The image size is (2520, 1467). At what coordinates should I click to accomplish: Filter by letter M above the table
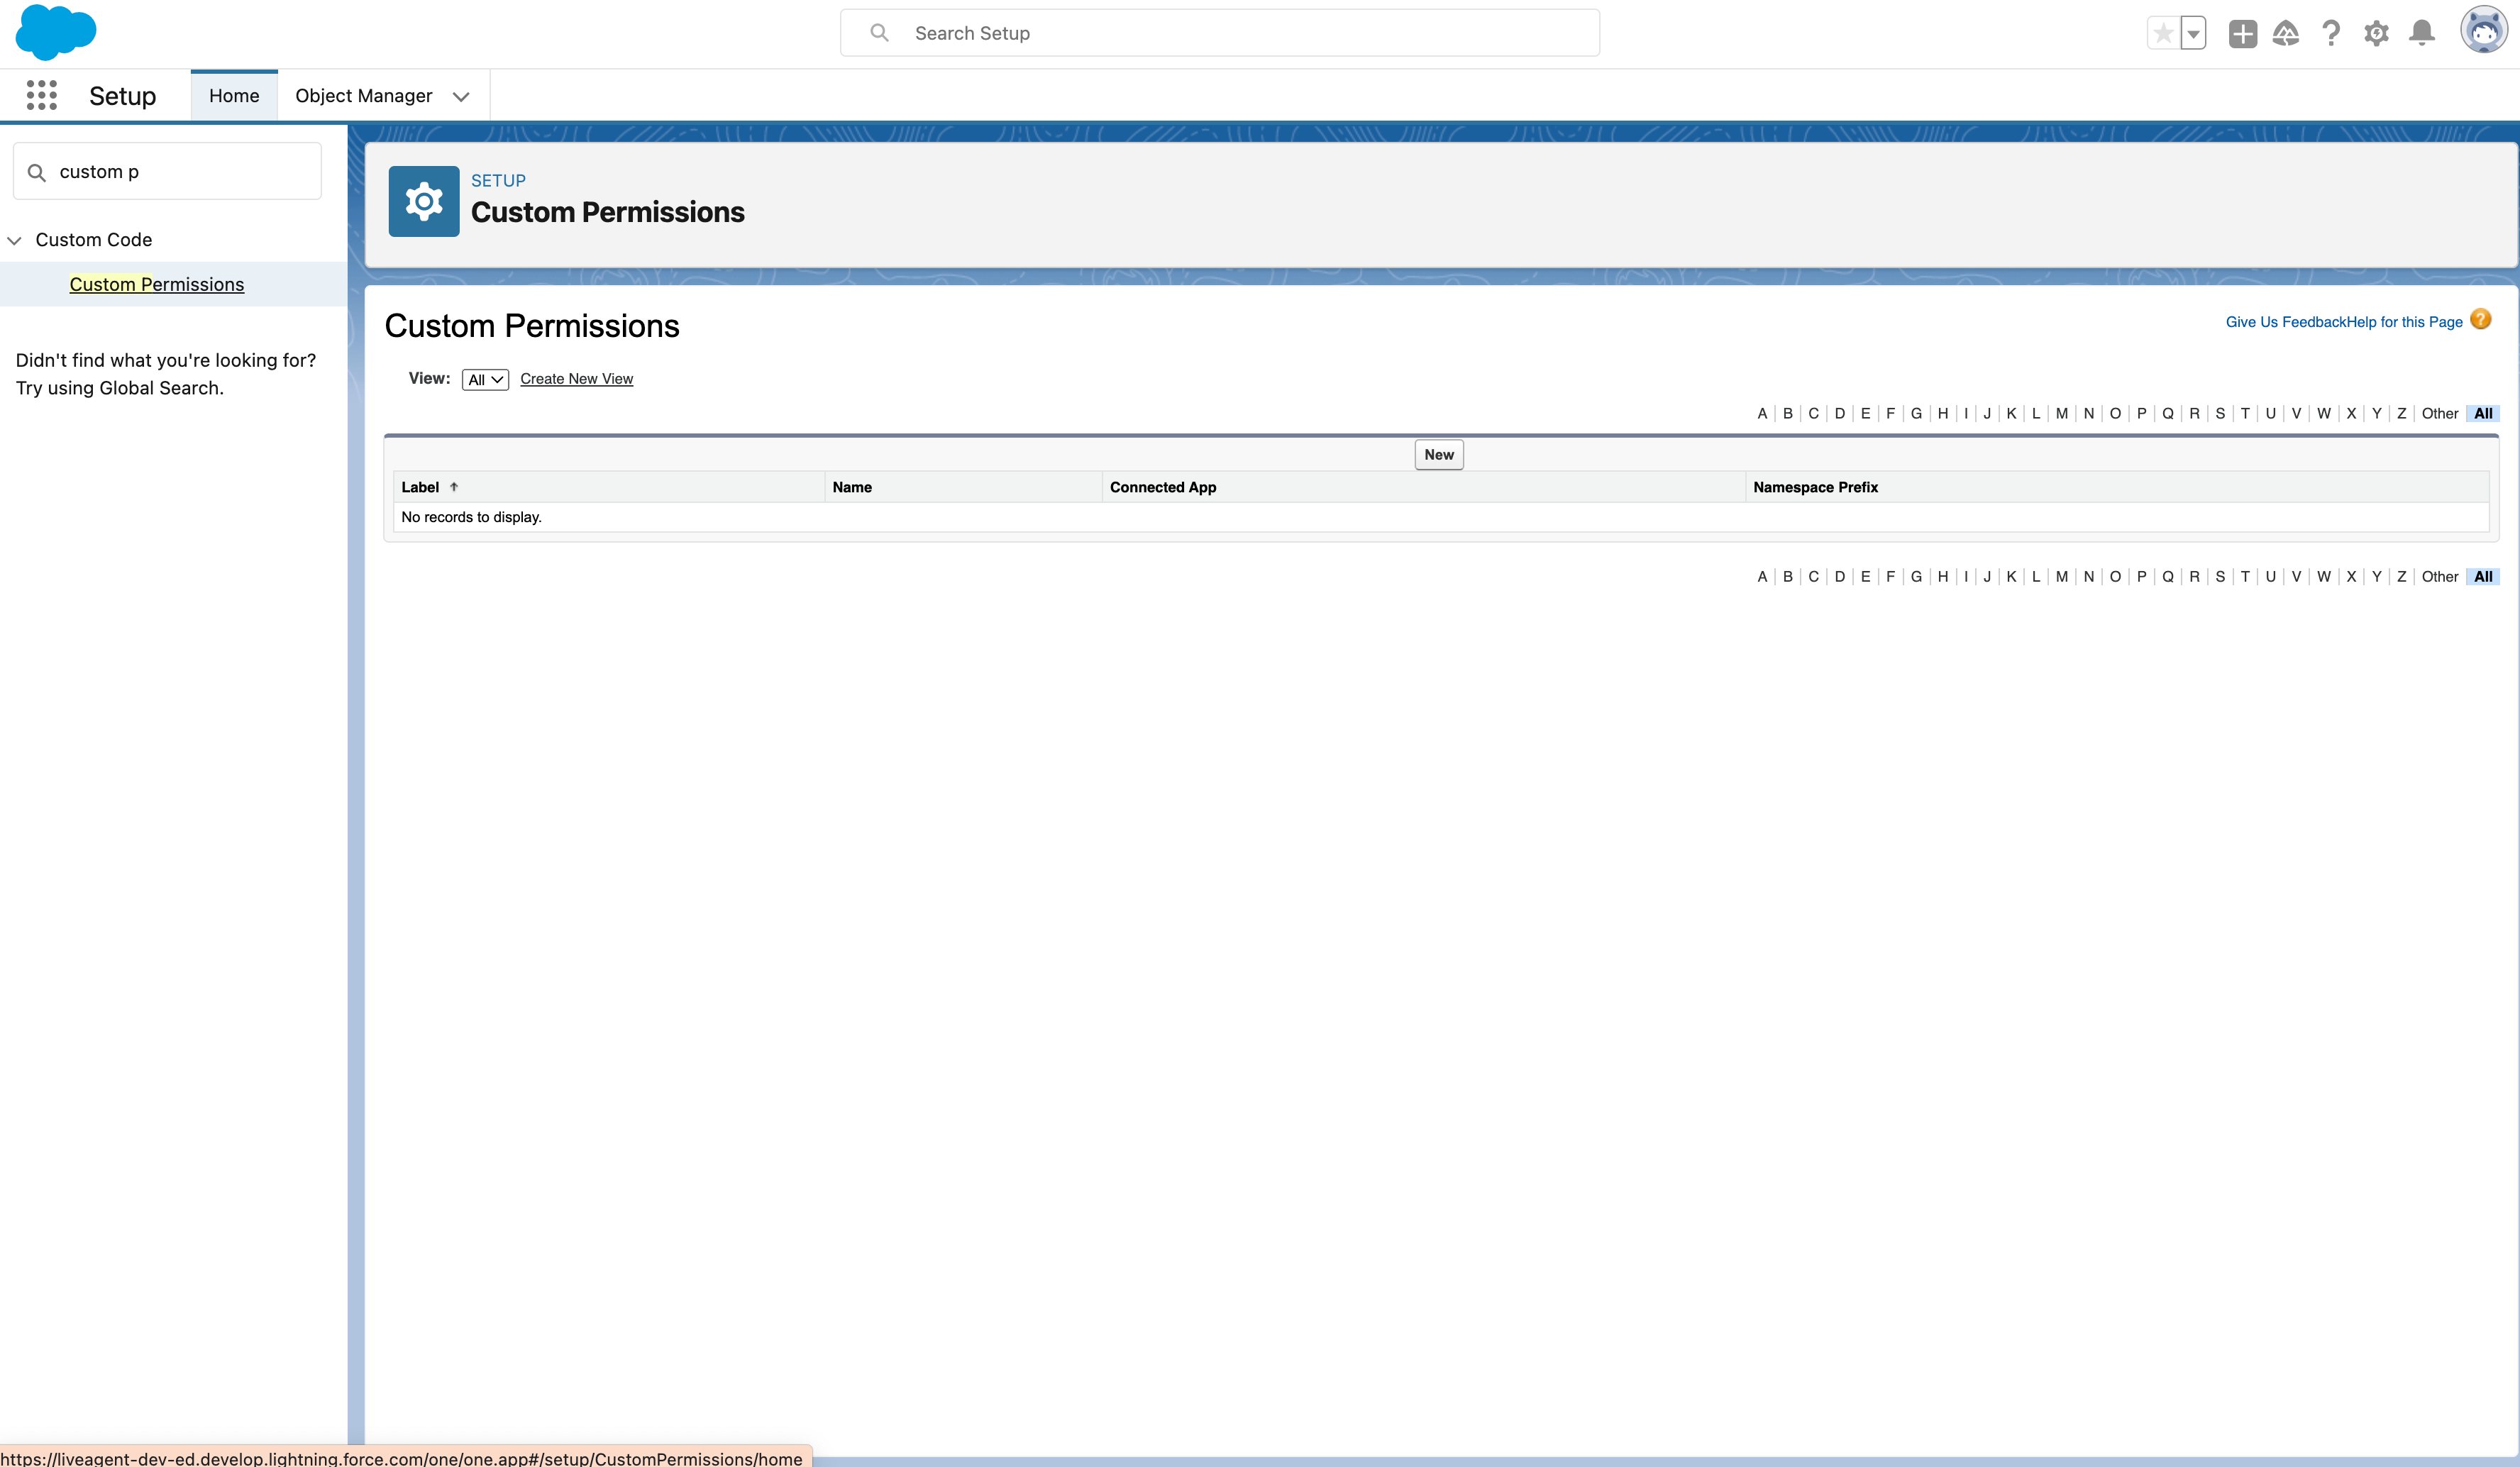pos(2062,413)
